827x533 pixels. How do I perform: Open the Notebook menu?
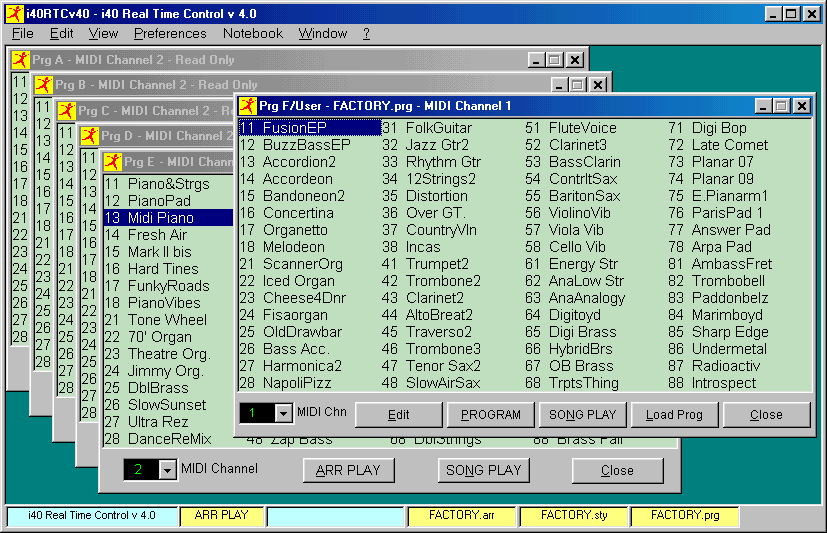[253, 33]
